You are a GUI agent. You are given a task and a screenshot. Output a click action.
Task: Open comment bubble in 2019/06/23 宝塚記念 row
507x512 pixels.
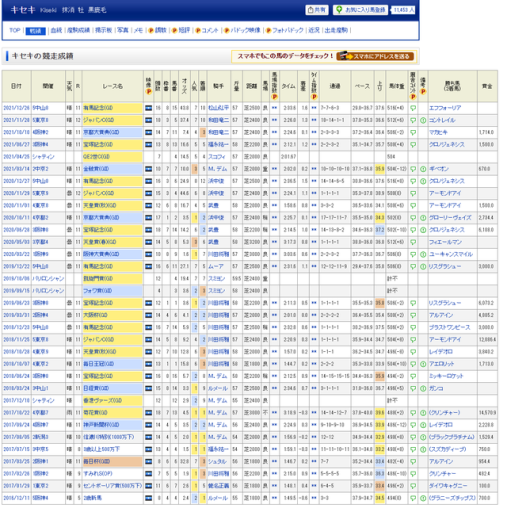pos(413,303)
